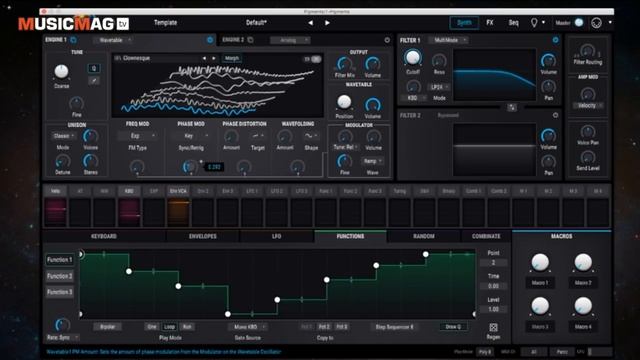Switch to the Seq view
The height and width of the screenshot is (360, 640).
513,23
